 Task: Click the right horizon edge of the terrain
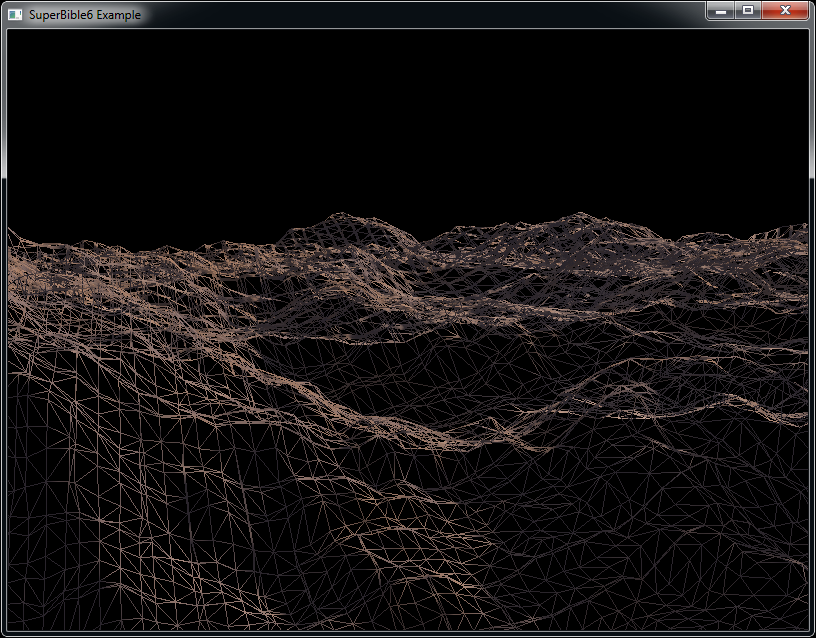pos(800,227)
